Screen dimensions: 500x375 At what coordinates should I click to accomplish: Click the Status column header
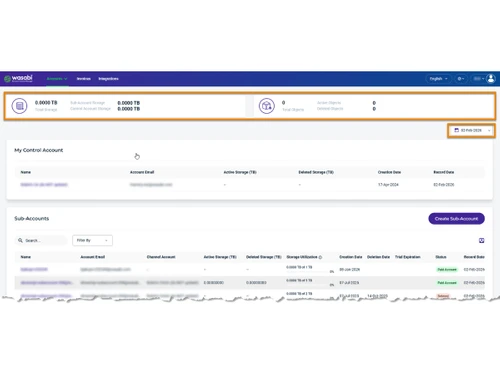[441, 257]
